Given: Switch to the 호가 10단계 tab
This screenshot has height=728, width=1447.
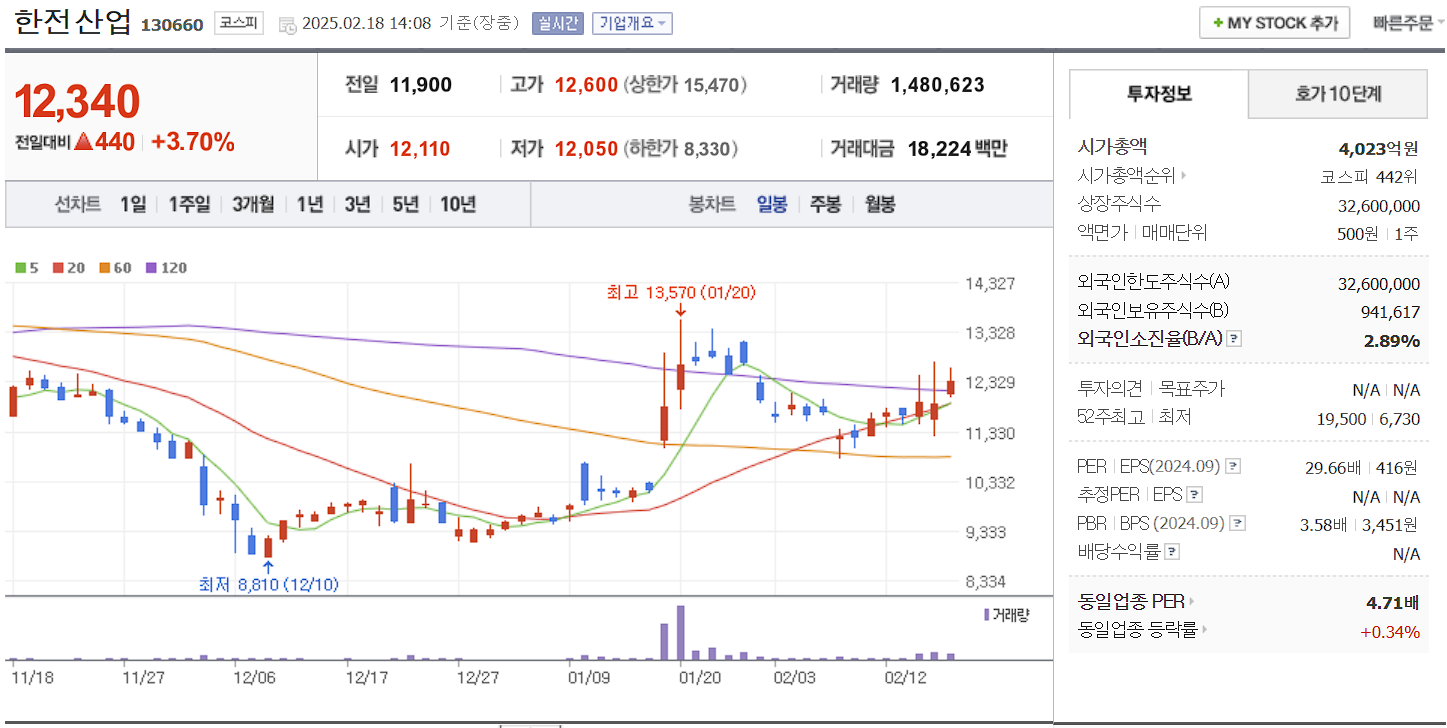Looking at the screenshot, I should 1337,93.
